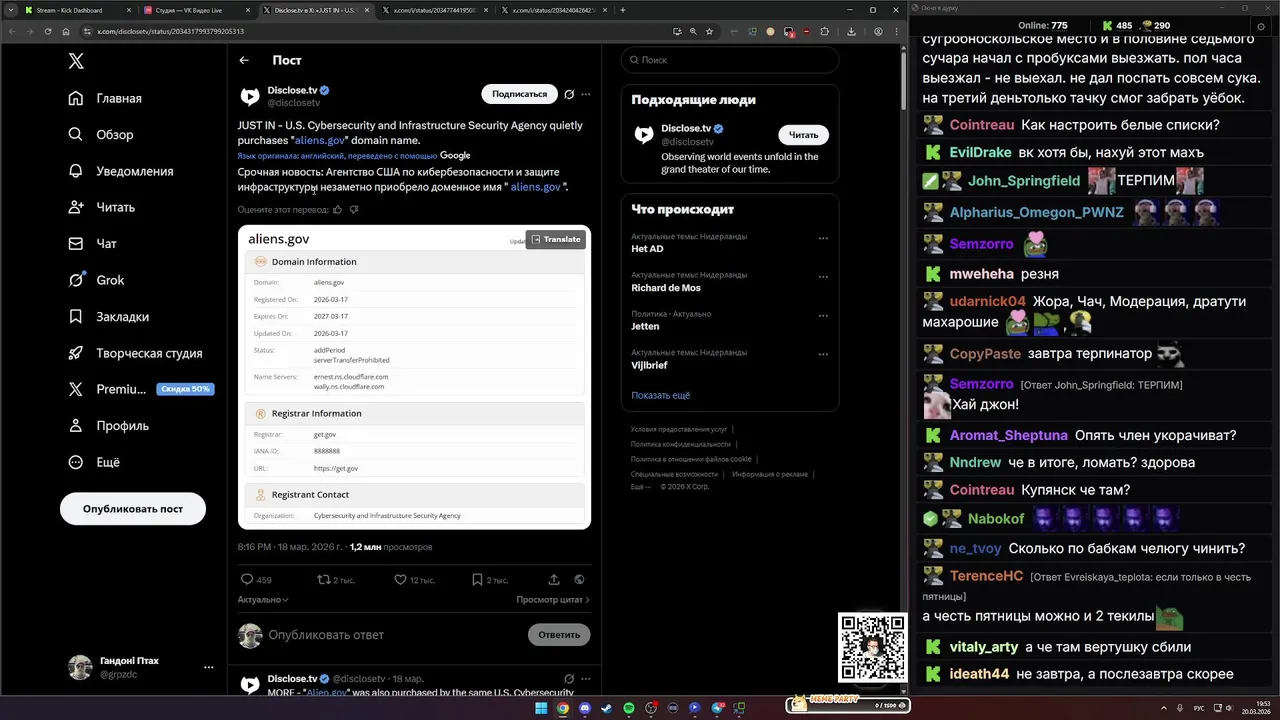Bookmark this page with the address bar star
This screenshot has width=1280, height=720.
click(709, 31)
